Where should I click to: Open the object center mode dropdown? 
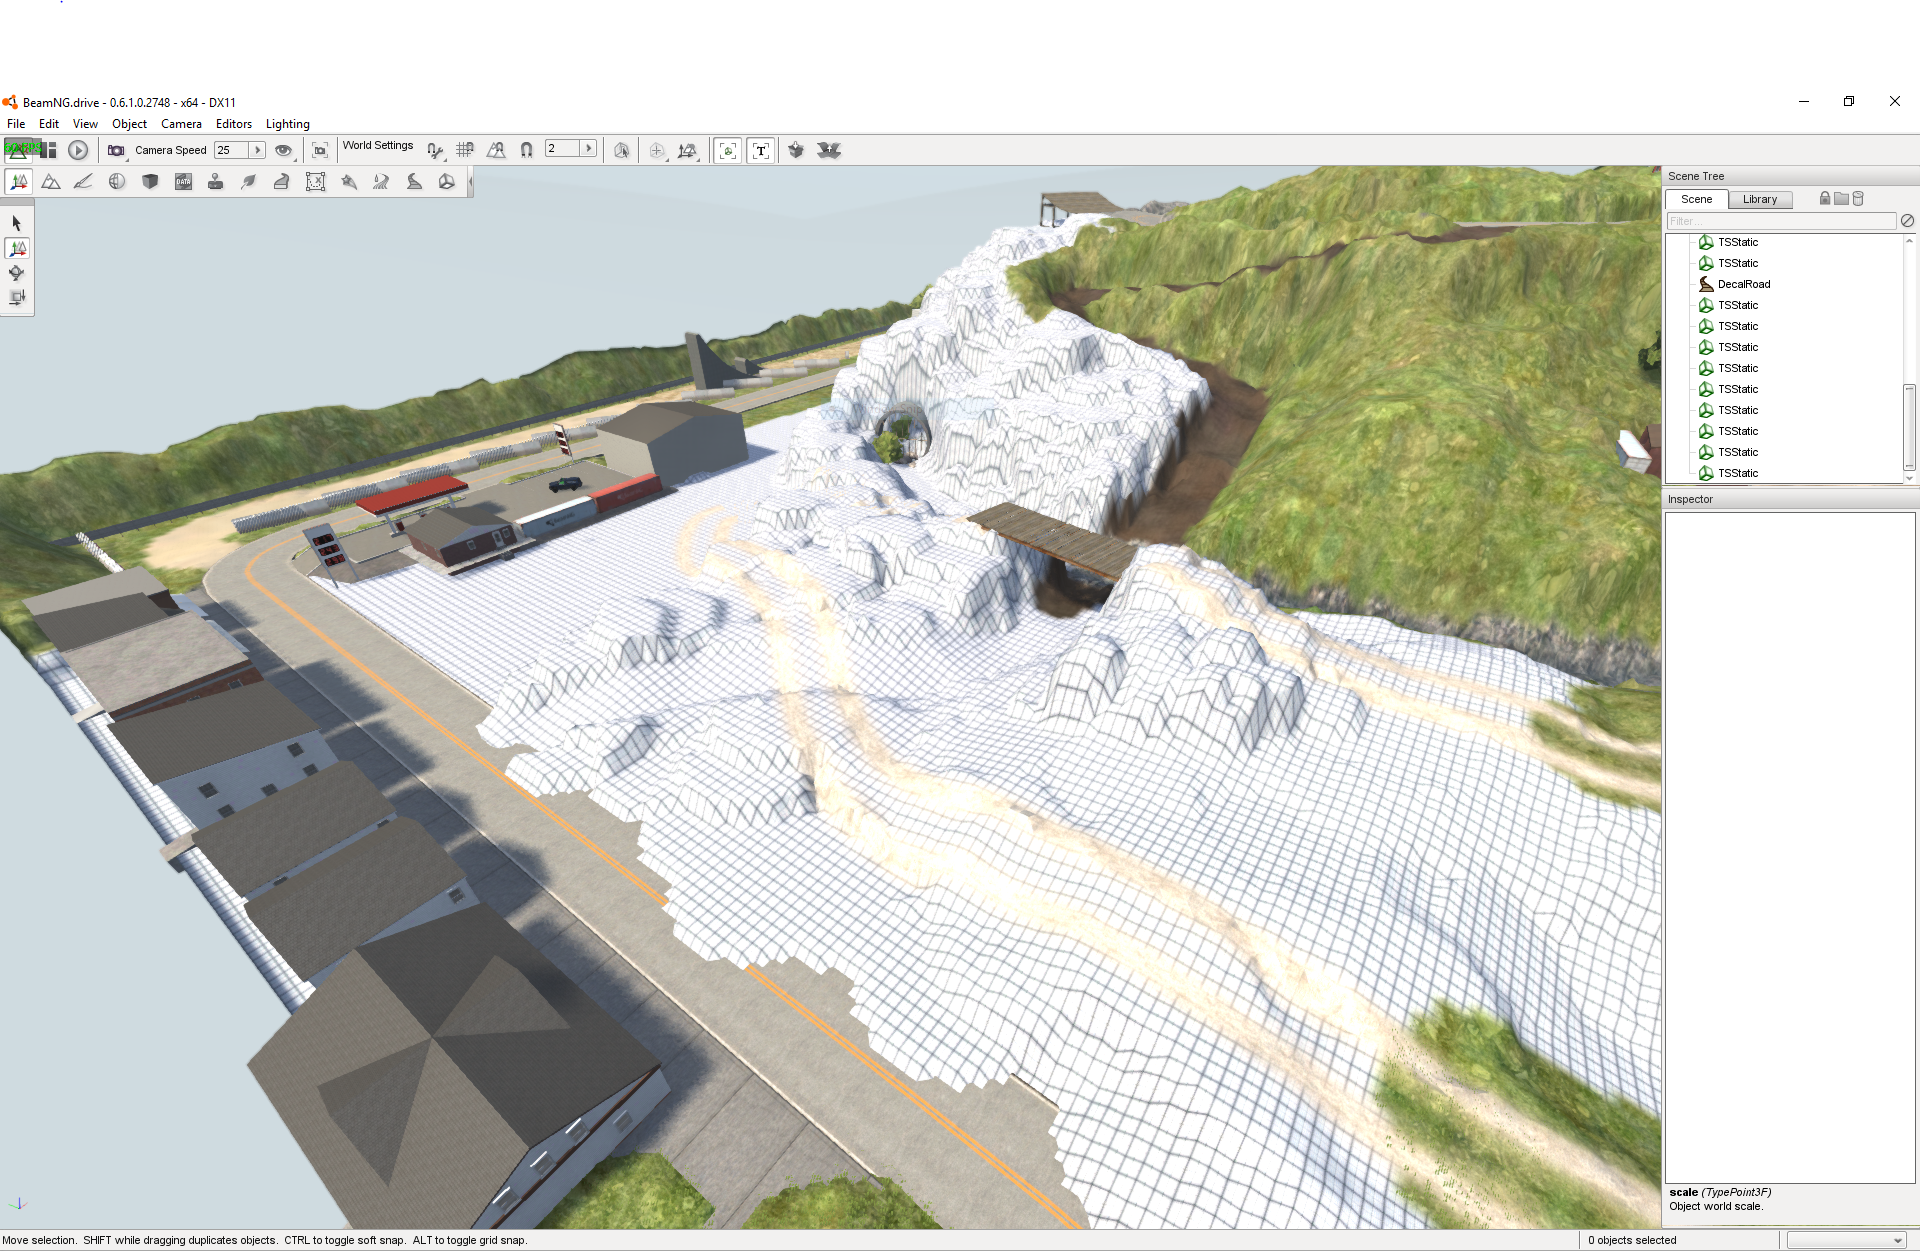tap(657, 150)
